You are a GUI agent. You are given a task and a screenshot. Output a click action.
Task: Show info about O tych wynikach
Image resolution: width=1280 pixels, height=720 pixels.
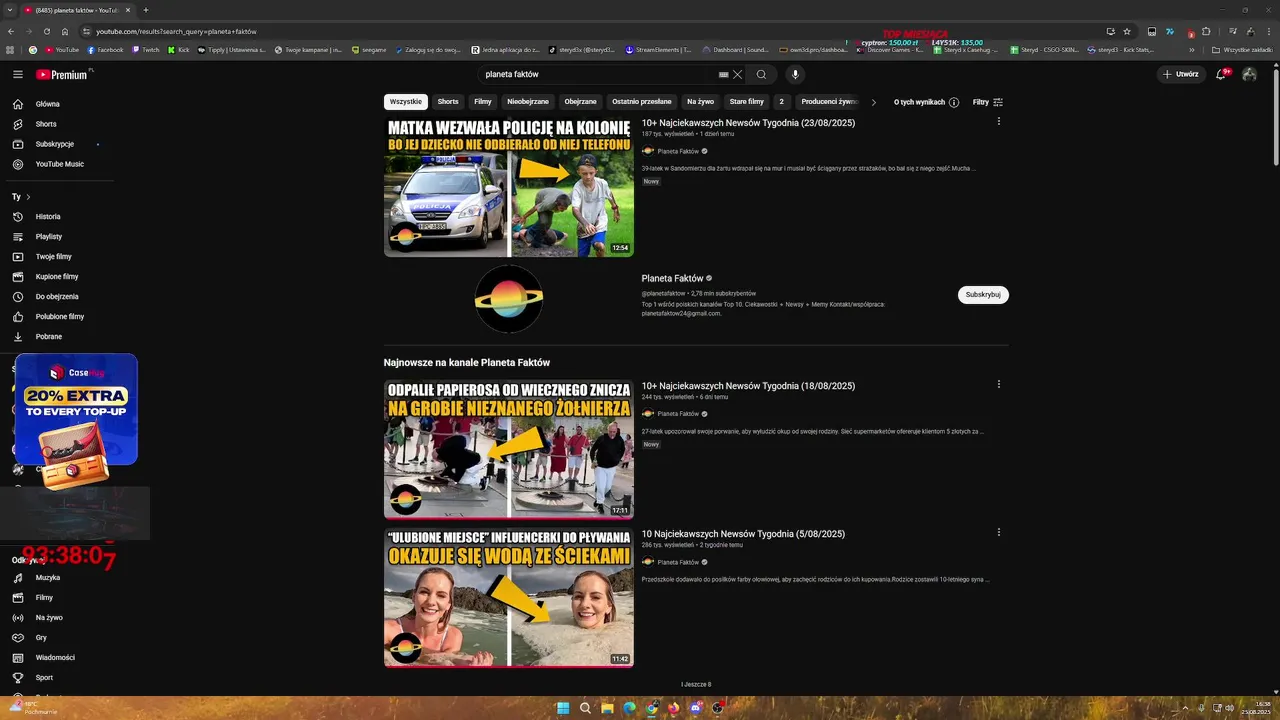point(954,102)
